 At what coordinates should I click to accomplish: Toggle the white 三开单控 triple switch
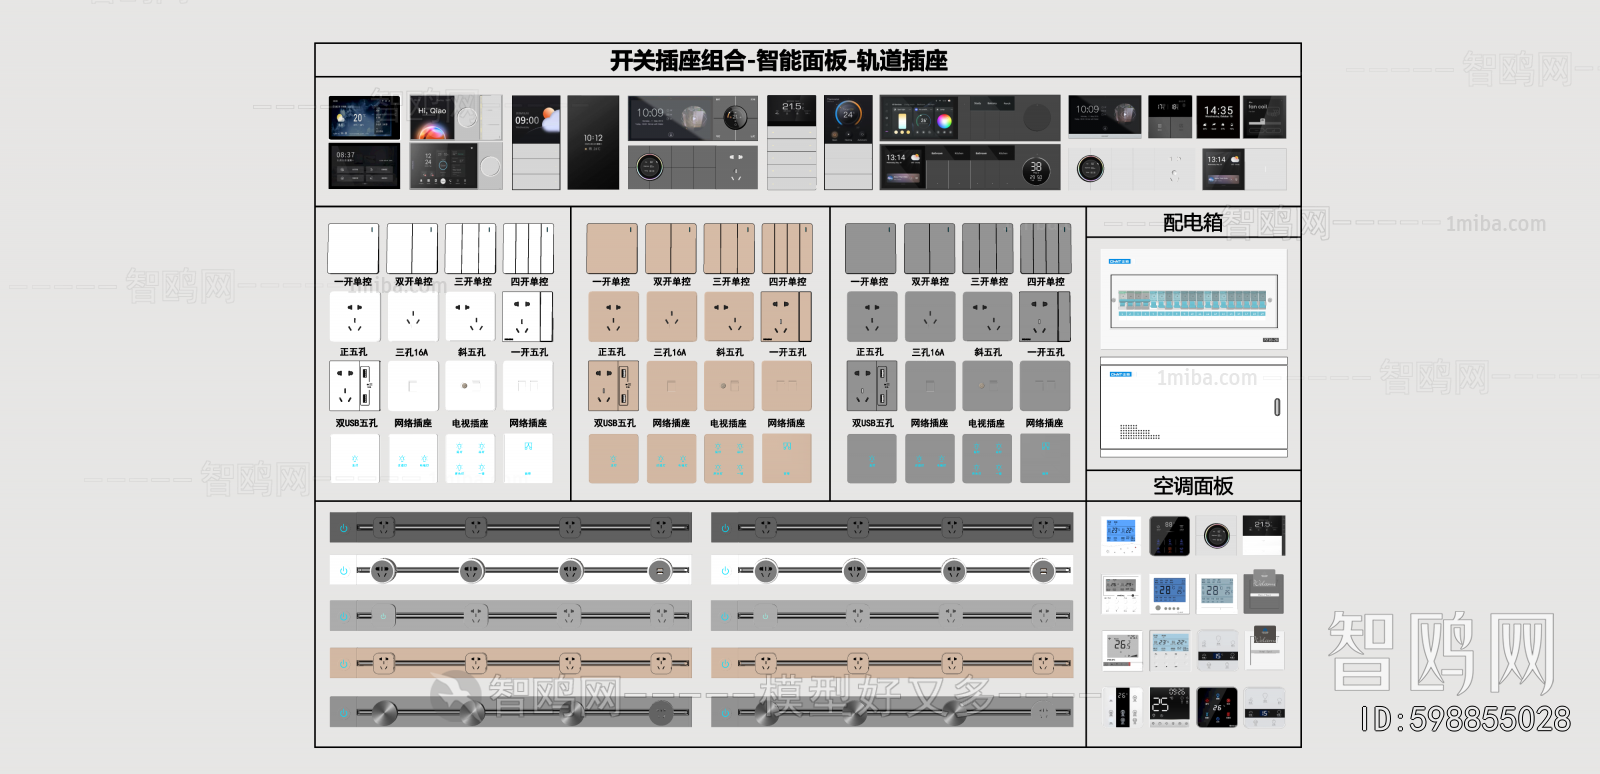click(x=470, y=248)
